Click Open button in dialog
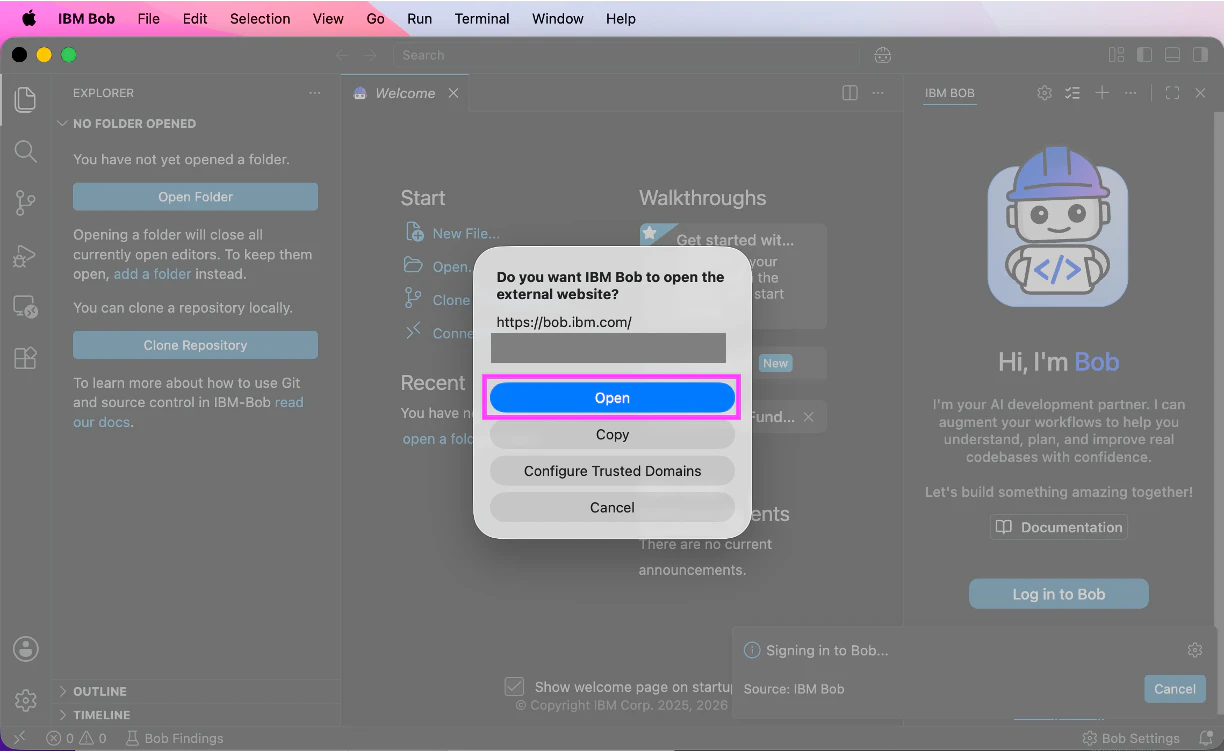This screenshot has height=752, width=1224. pos(612,398)
